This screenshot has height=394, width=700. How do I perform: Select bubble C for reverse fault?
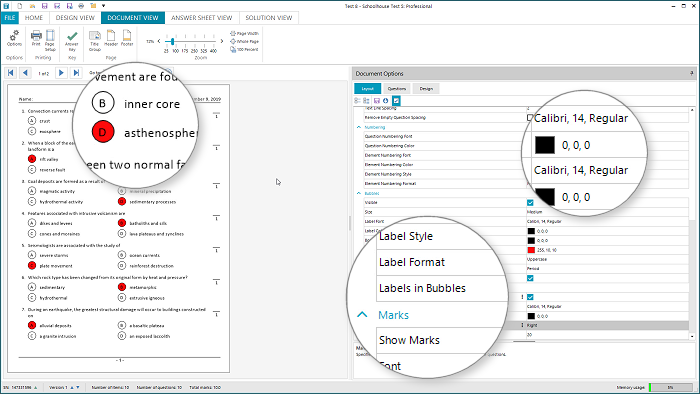[32, 170]
